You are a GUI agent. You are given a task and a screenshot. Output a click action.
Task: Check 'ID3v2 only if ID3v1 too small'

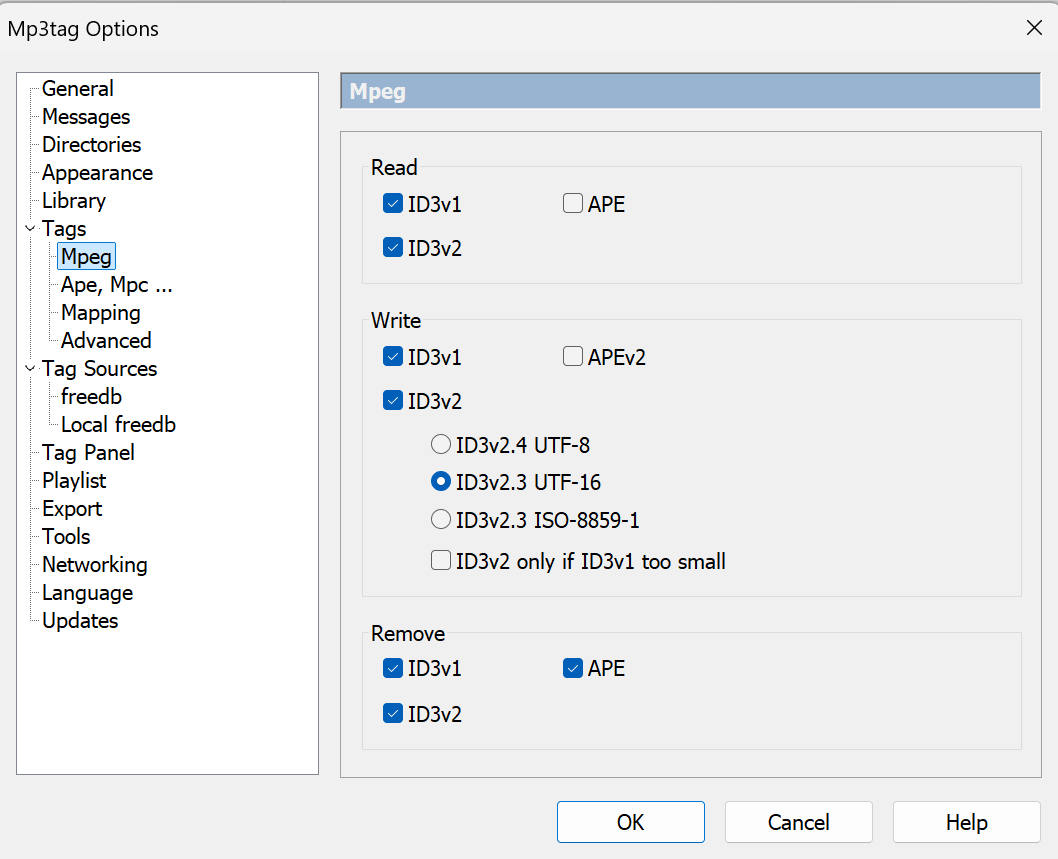(x=440, y=561)
